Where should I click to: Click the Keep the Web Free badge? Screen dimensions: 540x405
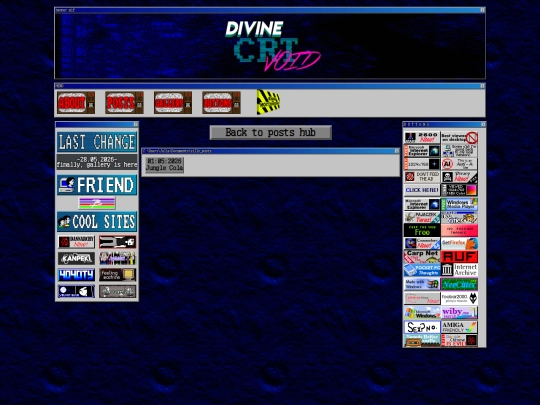(422, 230)
